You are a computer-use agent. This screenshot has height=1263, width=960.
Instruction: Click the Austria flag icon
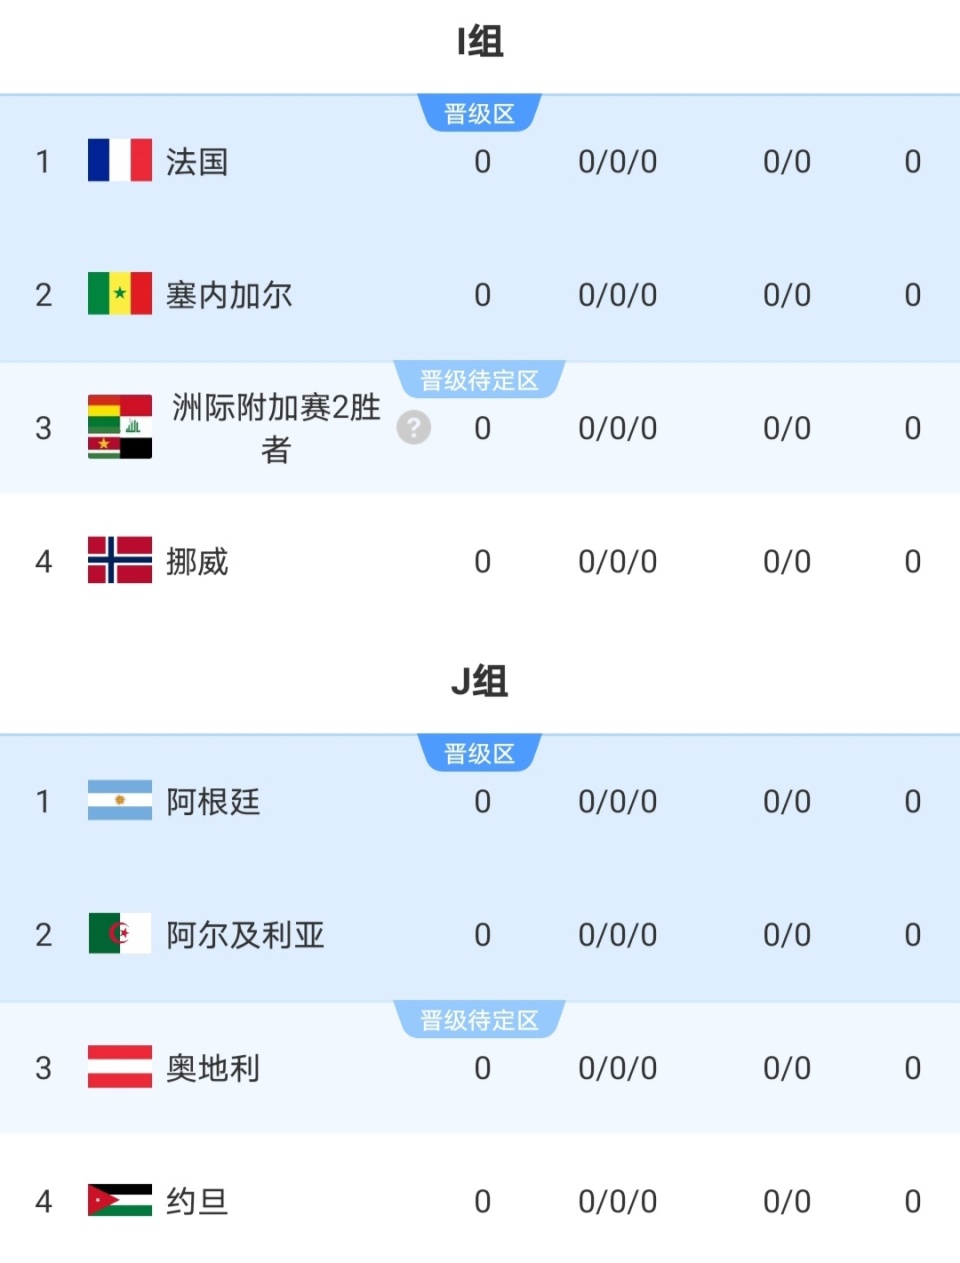pyautogui.click(x=120, y=1067)
